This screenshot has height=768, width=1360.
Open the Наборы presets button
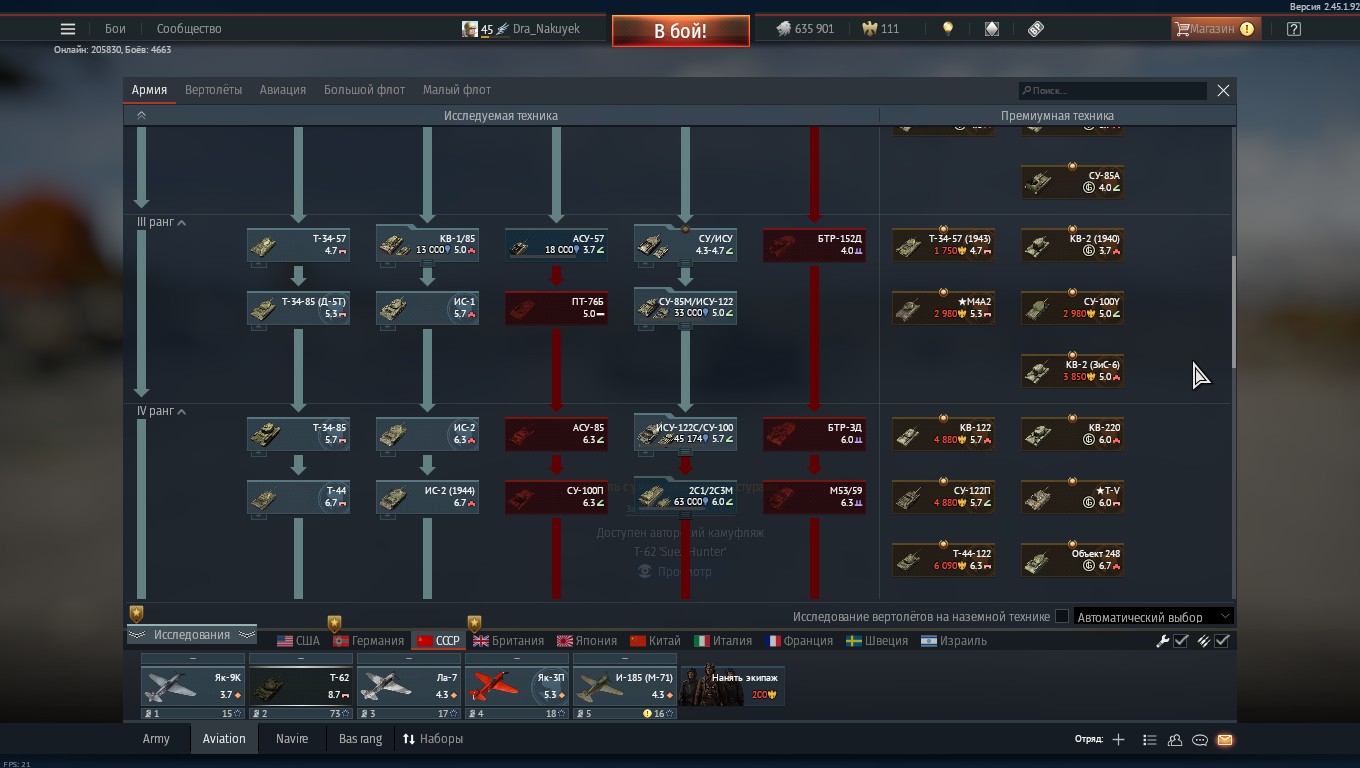tap(433, 739)
